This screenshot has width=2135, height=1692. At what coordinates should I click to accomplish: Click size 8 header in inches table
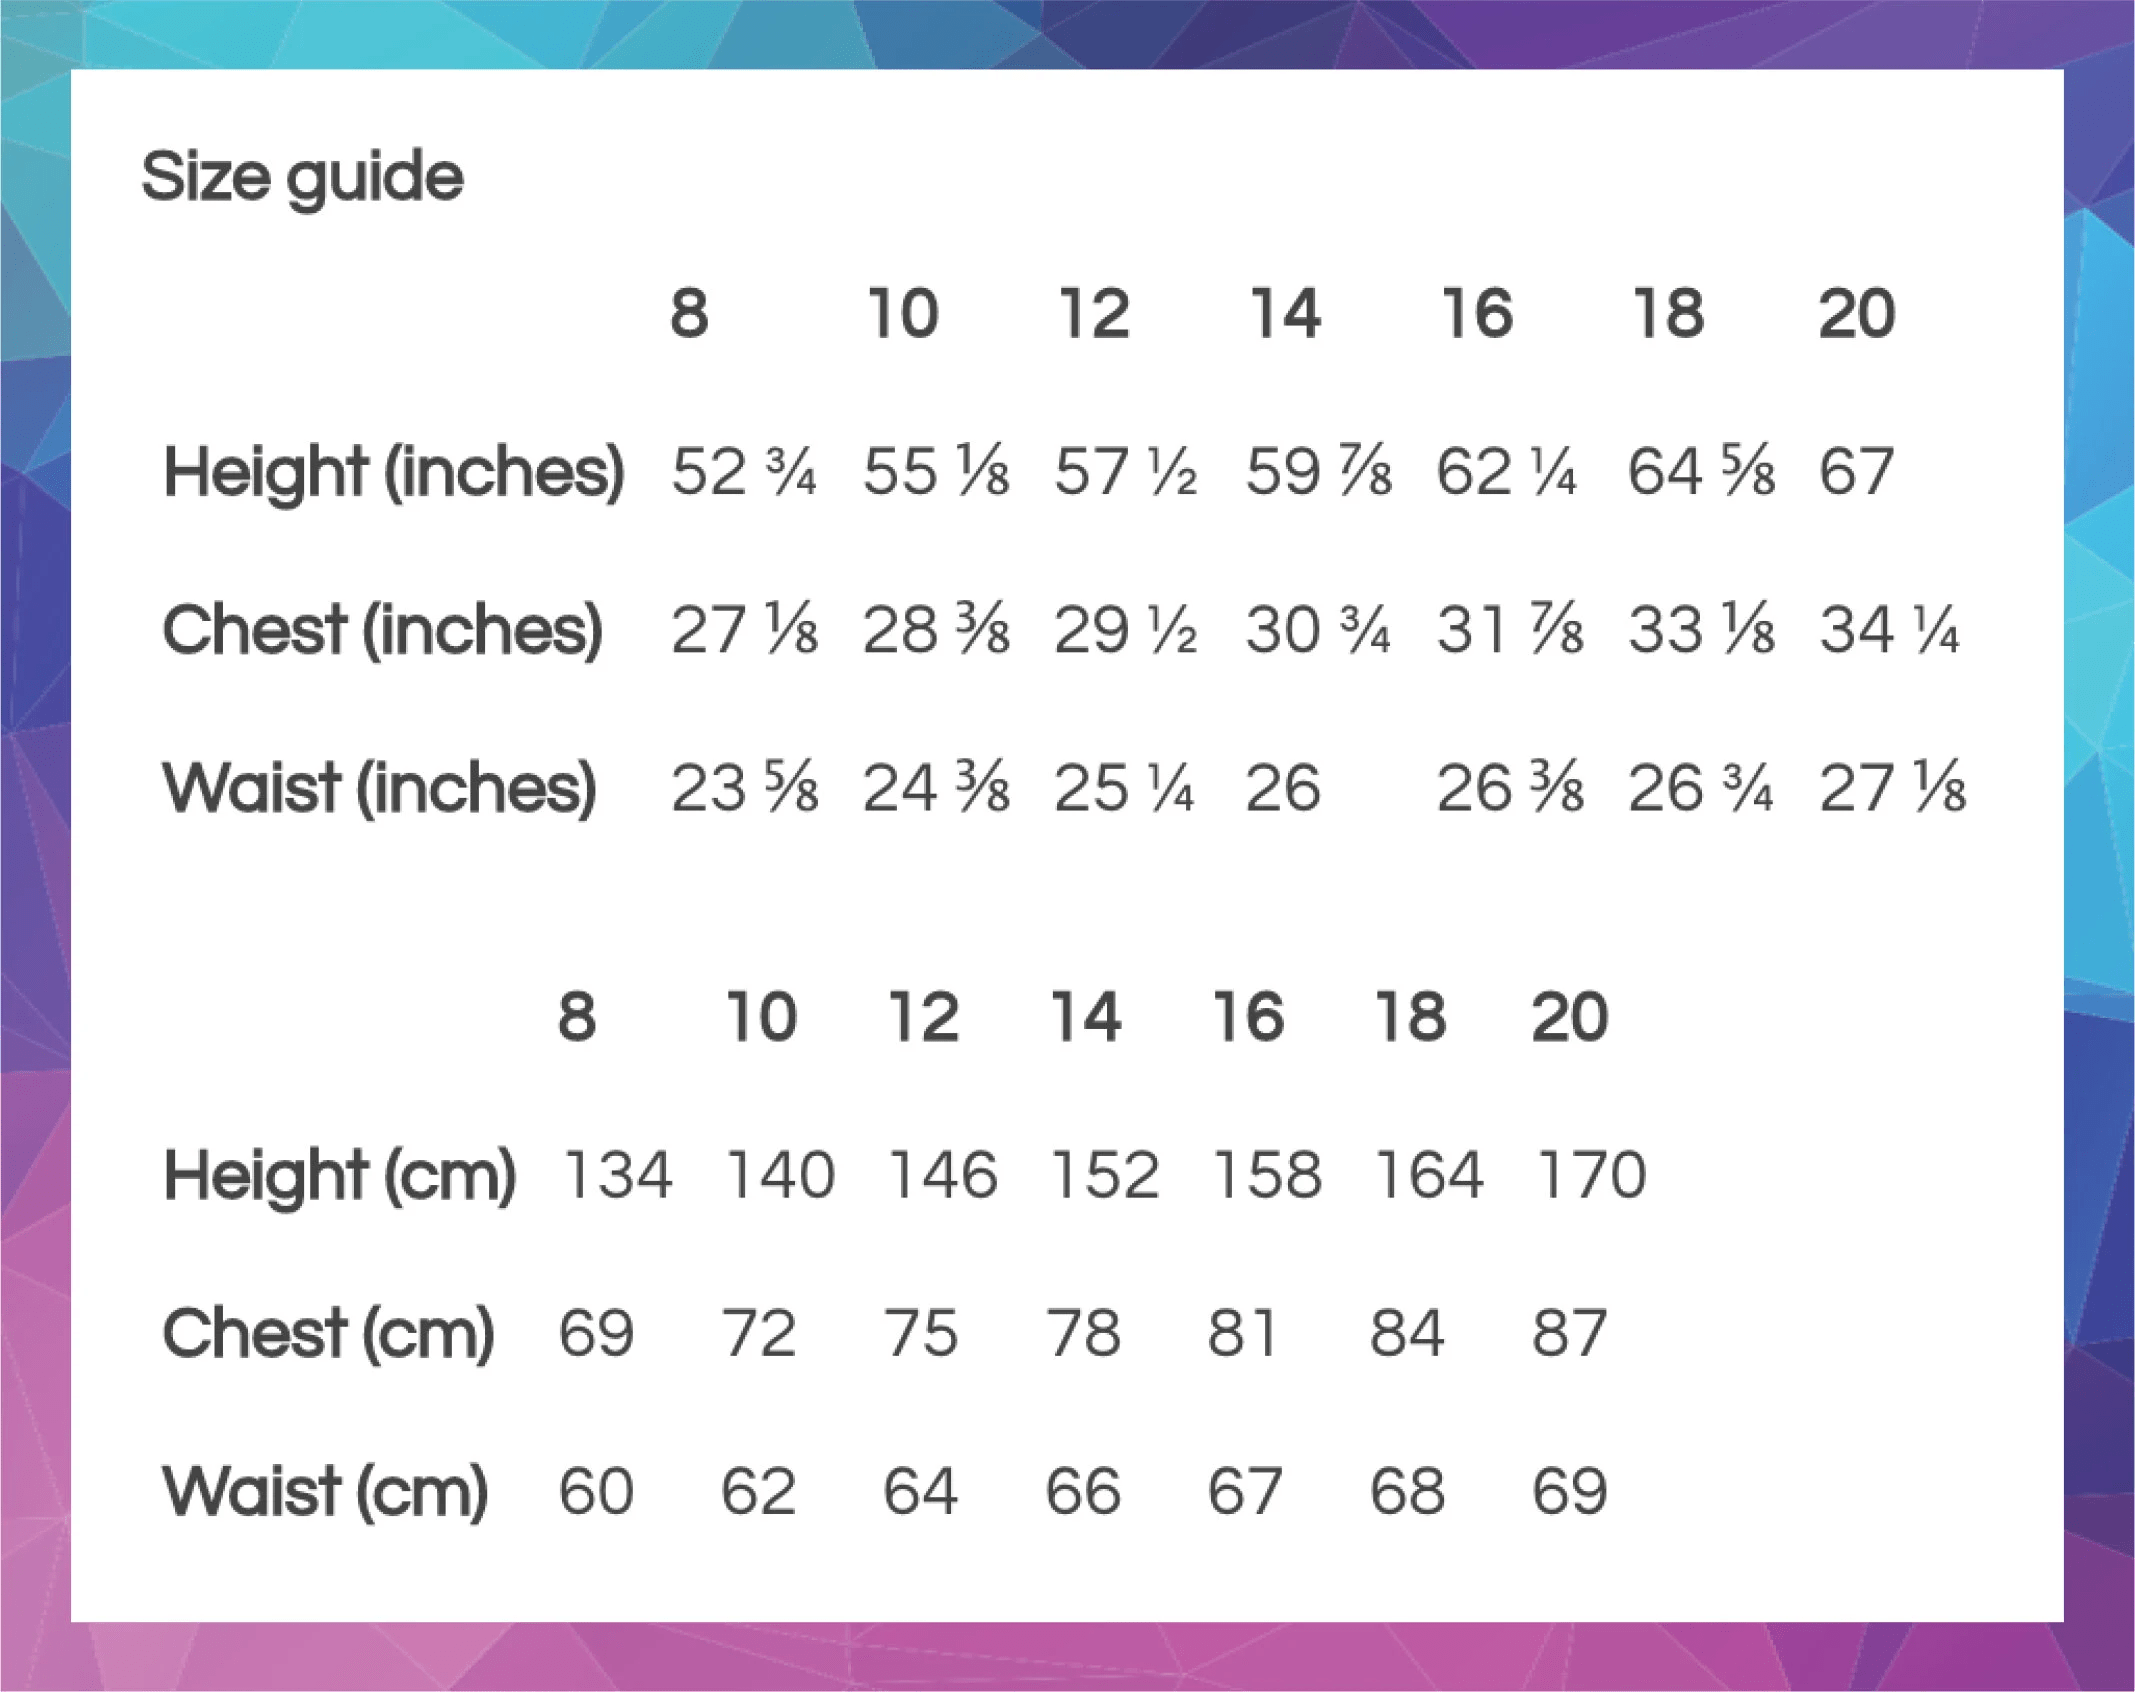point(689,314)
